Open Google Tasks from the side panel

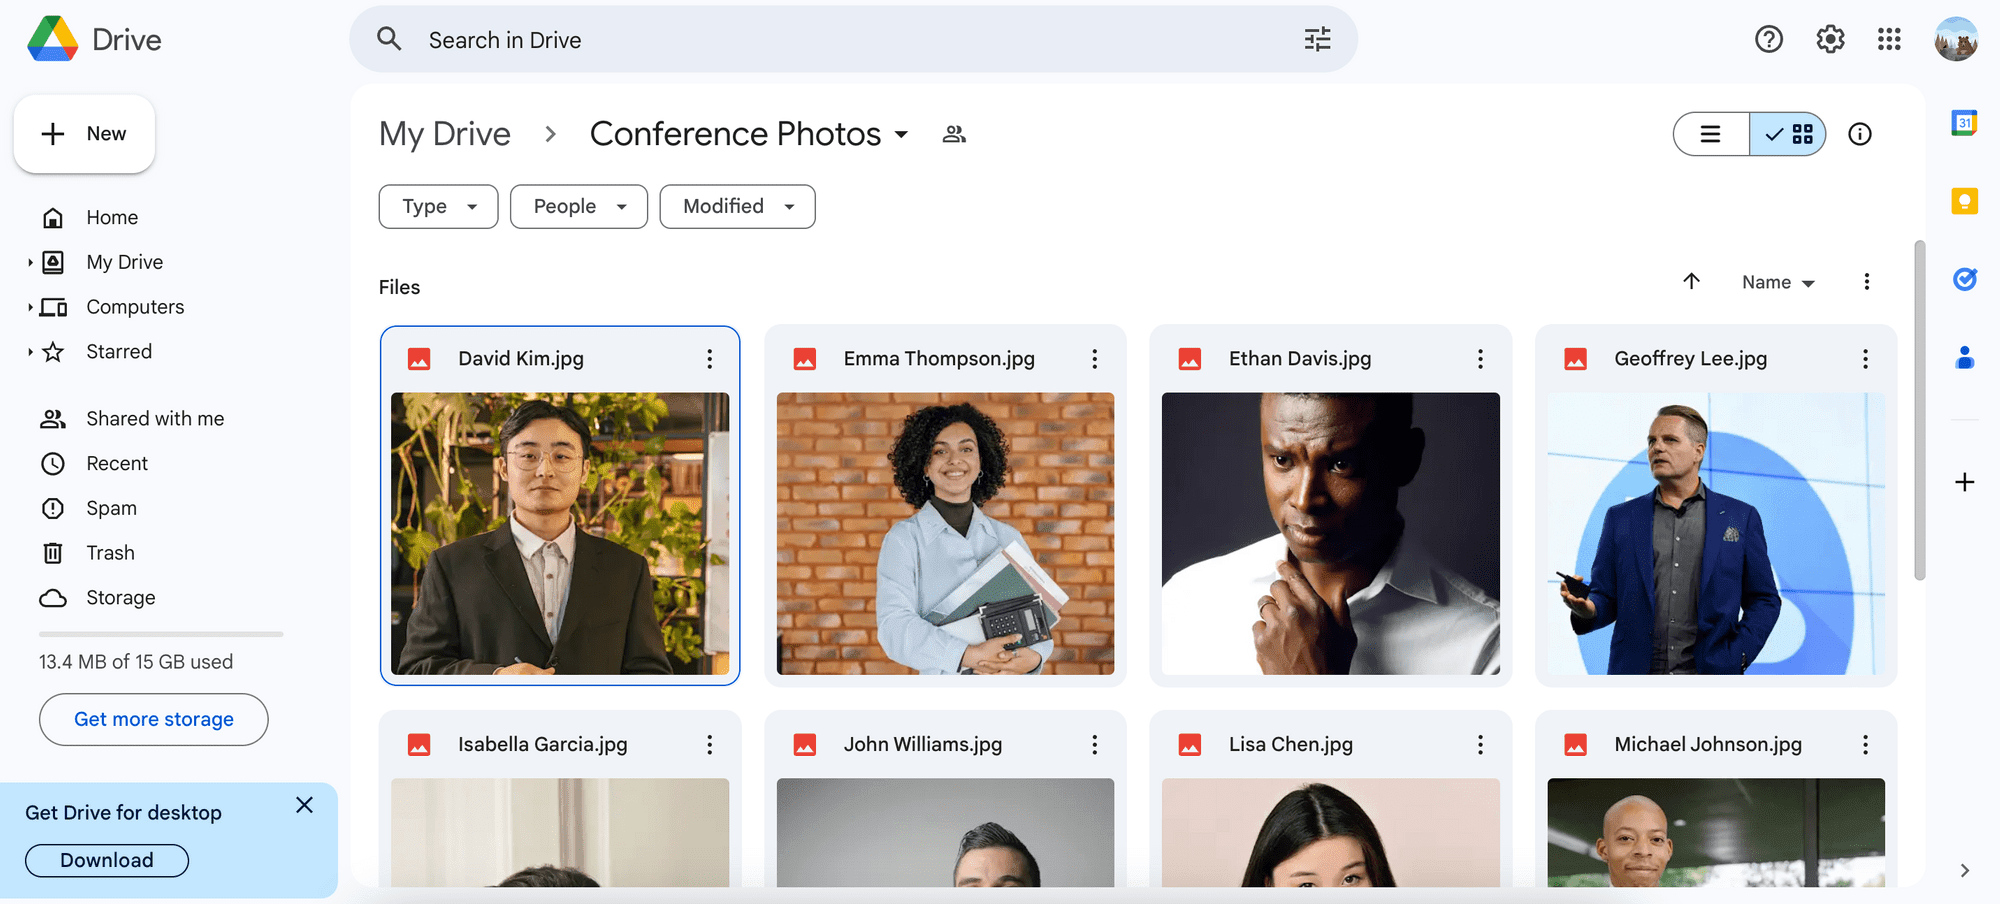coord(1964,279)
